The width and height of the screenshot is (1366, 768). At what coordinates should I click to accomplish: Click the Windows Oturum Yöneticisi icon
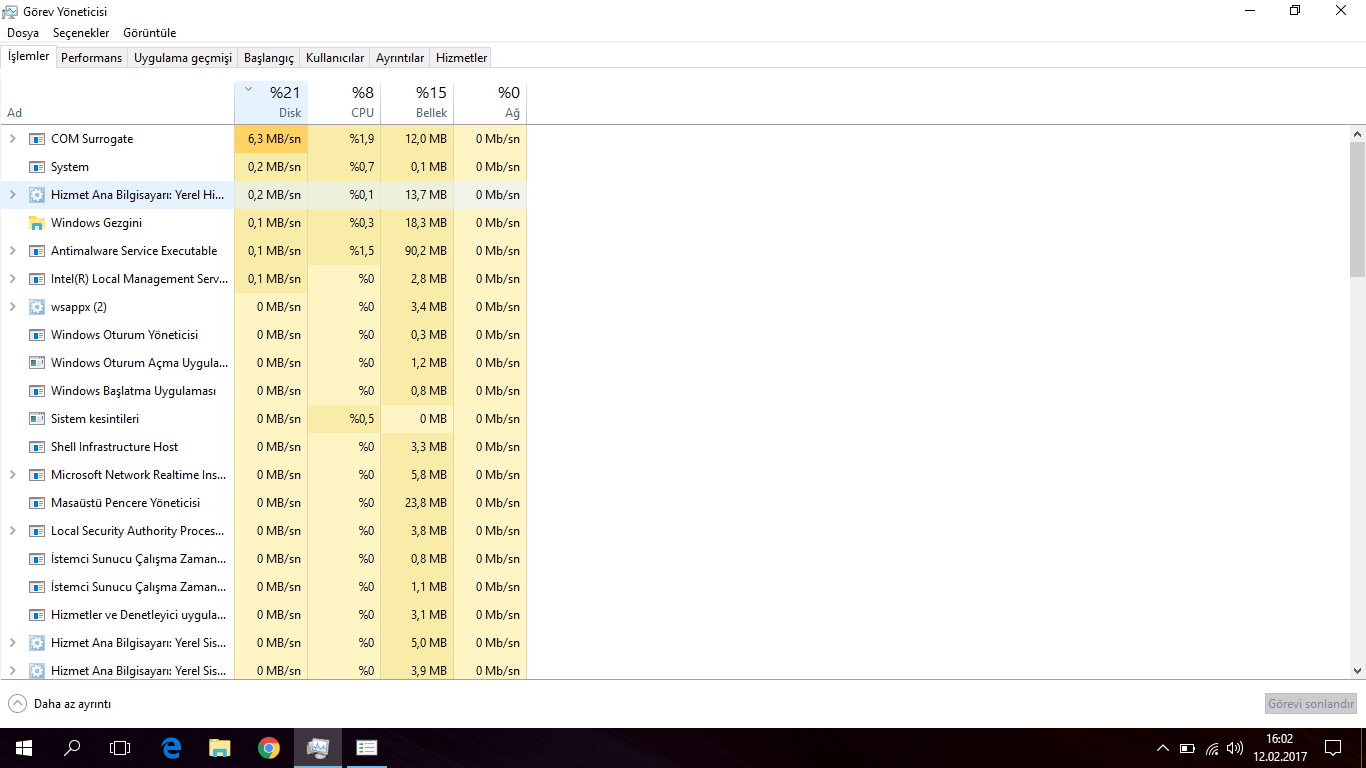click(37, 335)
